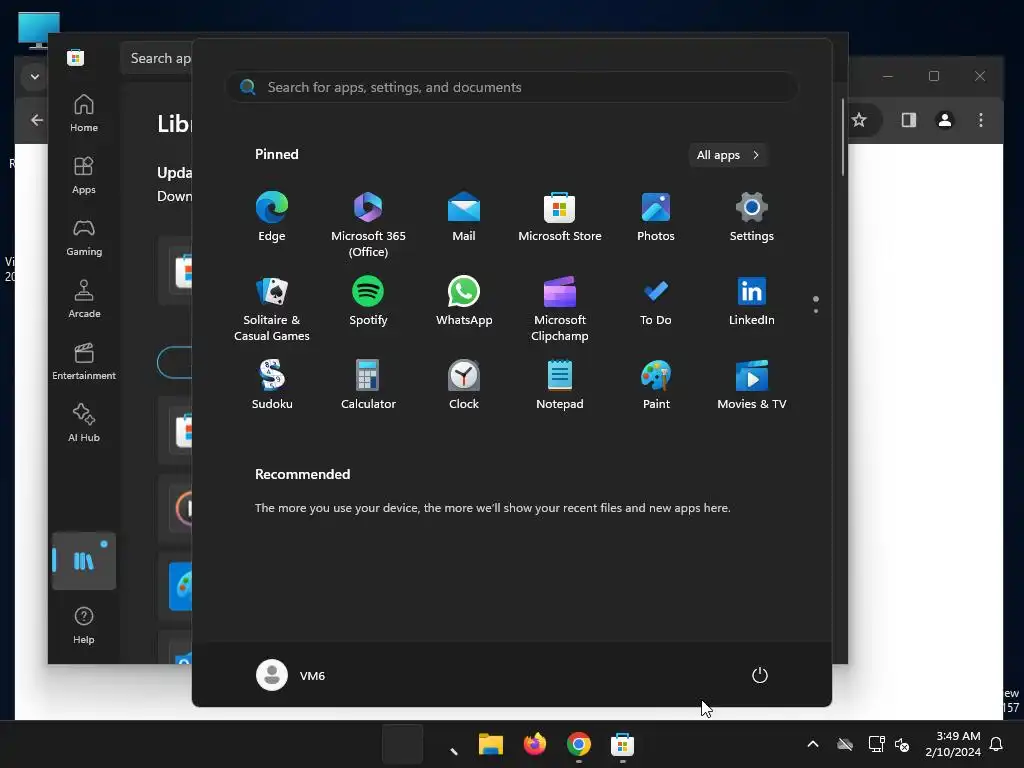Open Apps section in Microsoft Store
This screenshot has height=768, width=1024.
point(84,176)
